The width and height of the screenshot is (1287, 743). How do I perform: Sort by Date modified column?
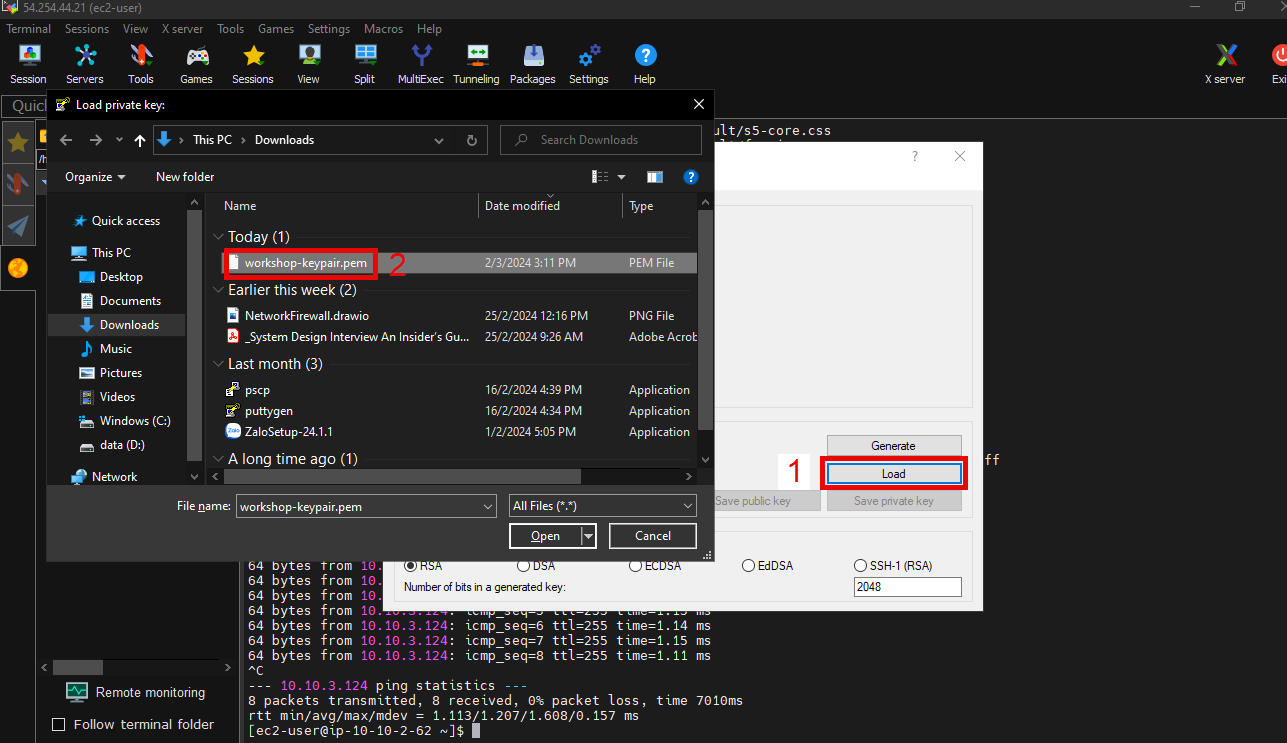pyautogui.click(x=522, y=206)
